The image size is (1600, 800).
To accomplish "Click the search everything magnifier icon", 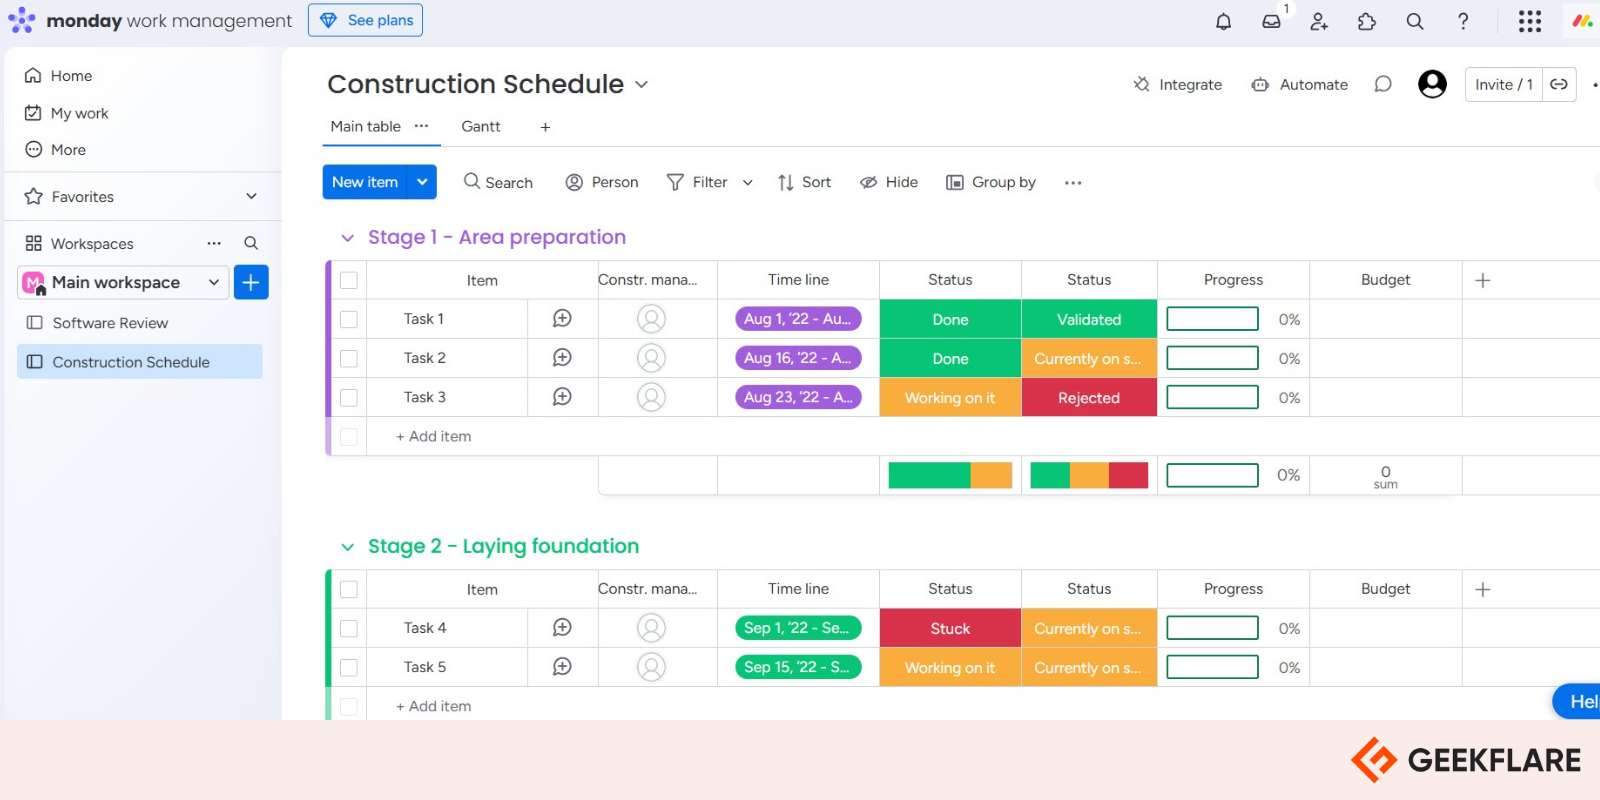I will point(1415,21).
